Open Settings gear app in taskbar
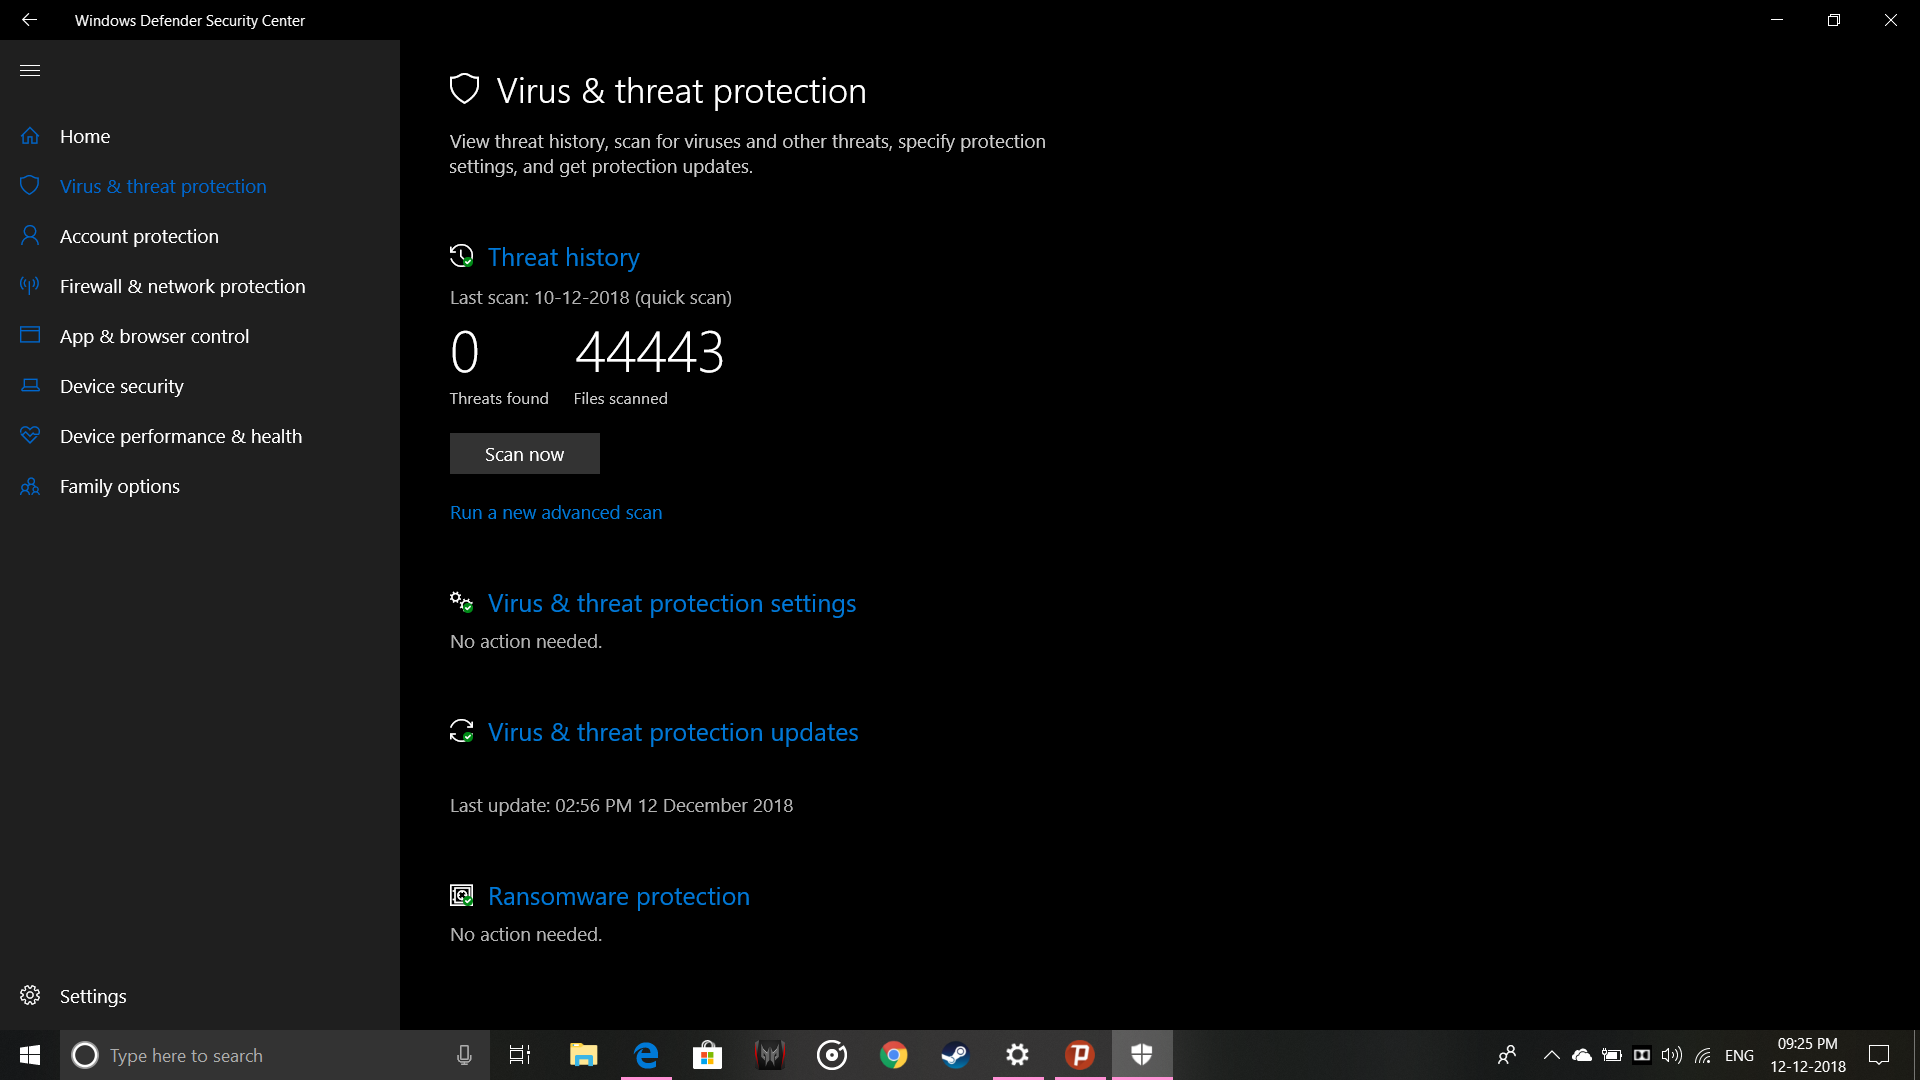1920x1080 pixels. (1018, 1055)
